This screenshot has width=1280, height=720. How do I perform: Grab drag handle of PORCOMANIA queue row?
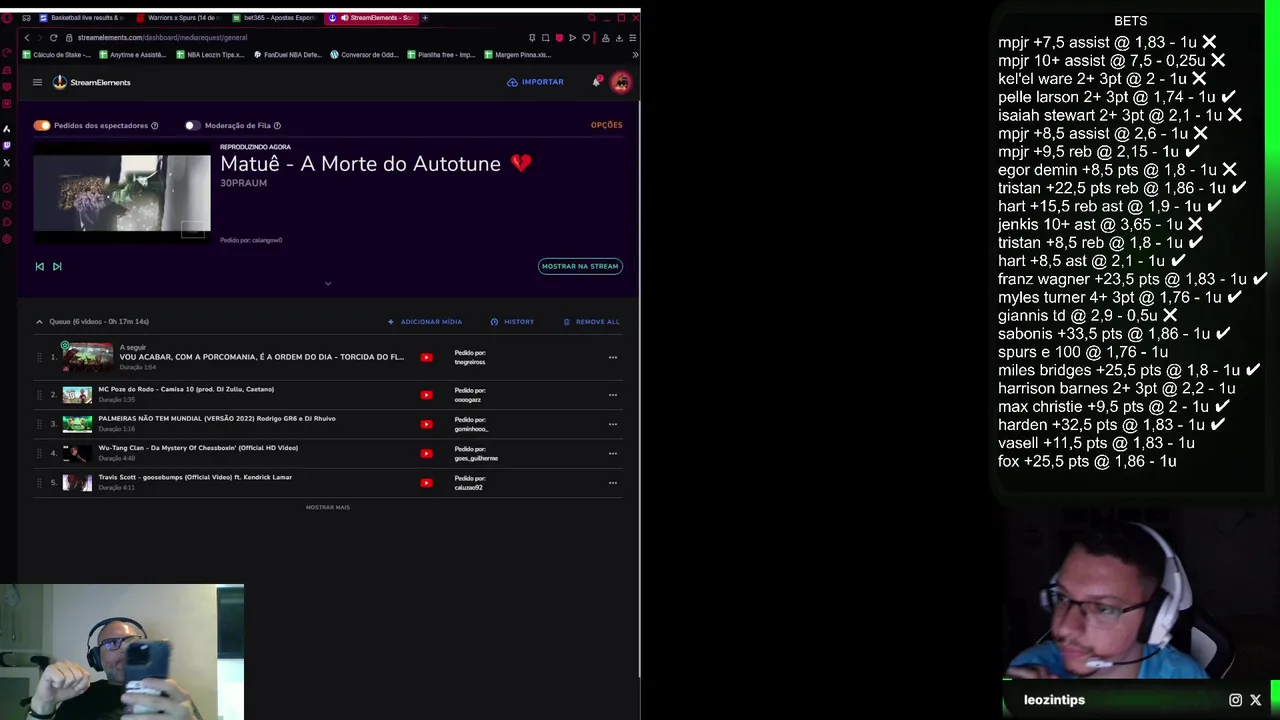39,357
